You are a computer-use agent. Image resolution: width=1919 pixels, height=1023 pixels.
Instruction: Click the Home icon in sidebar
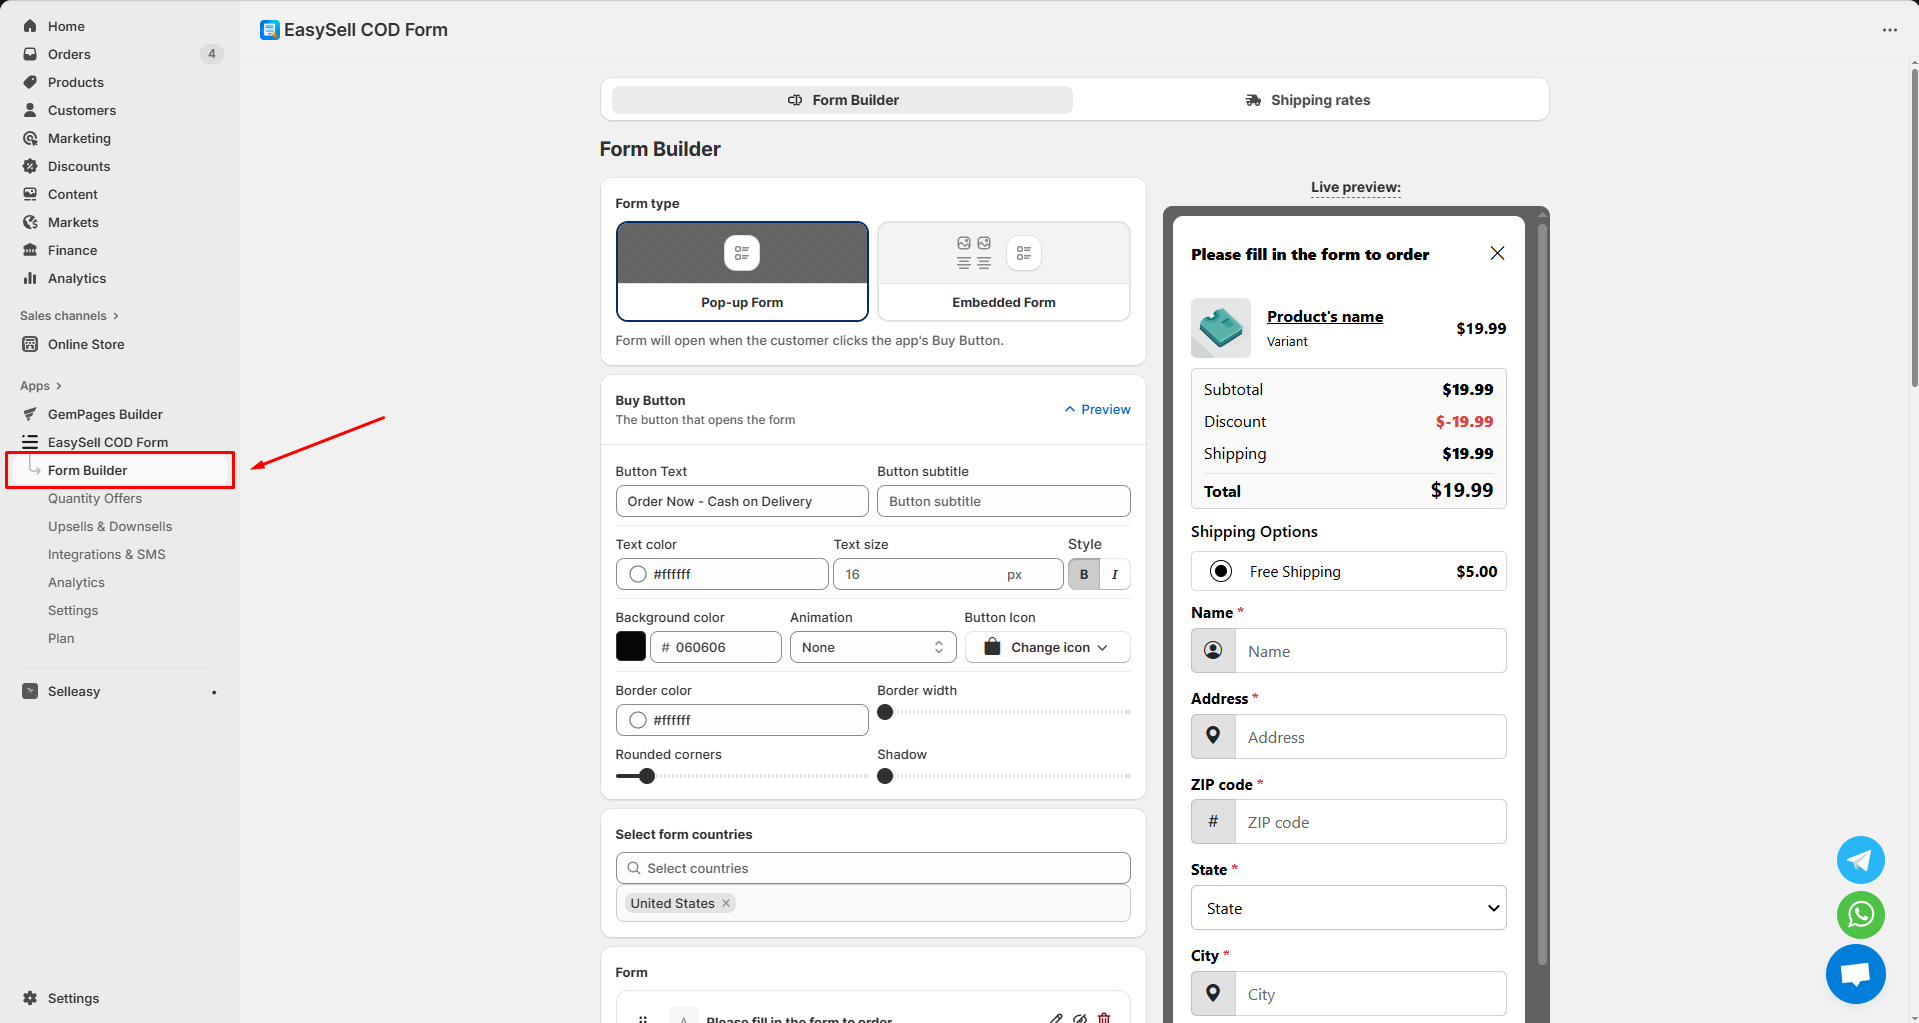[x=30, y=26]
